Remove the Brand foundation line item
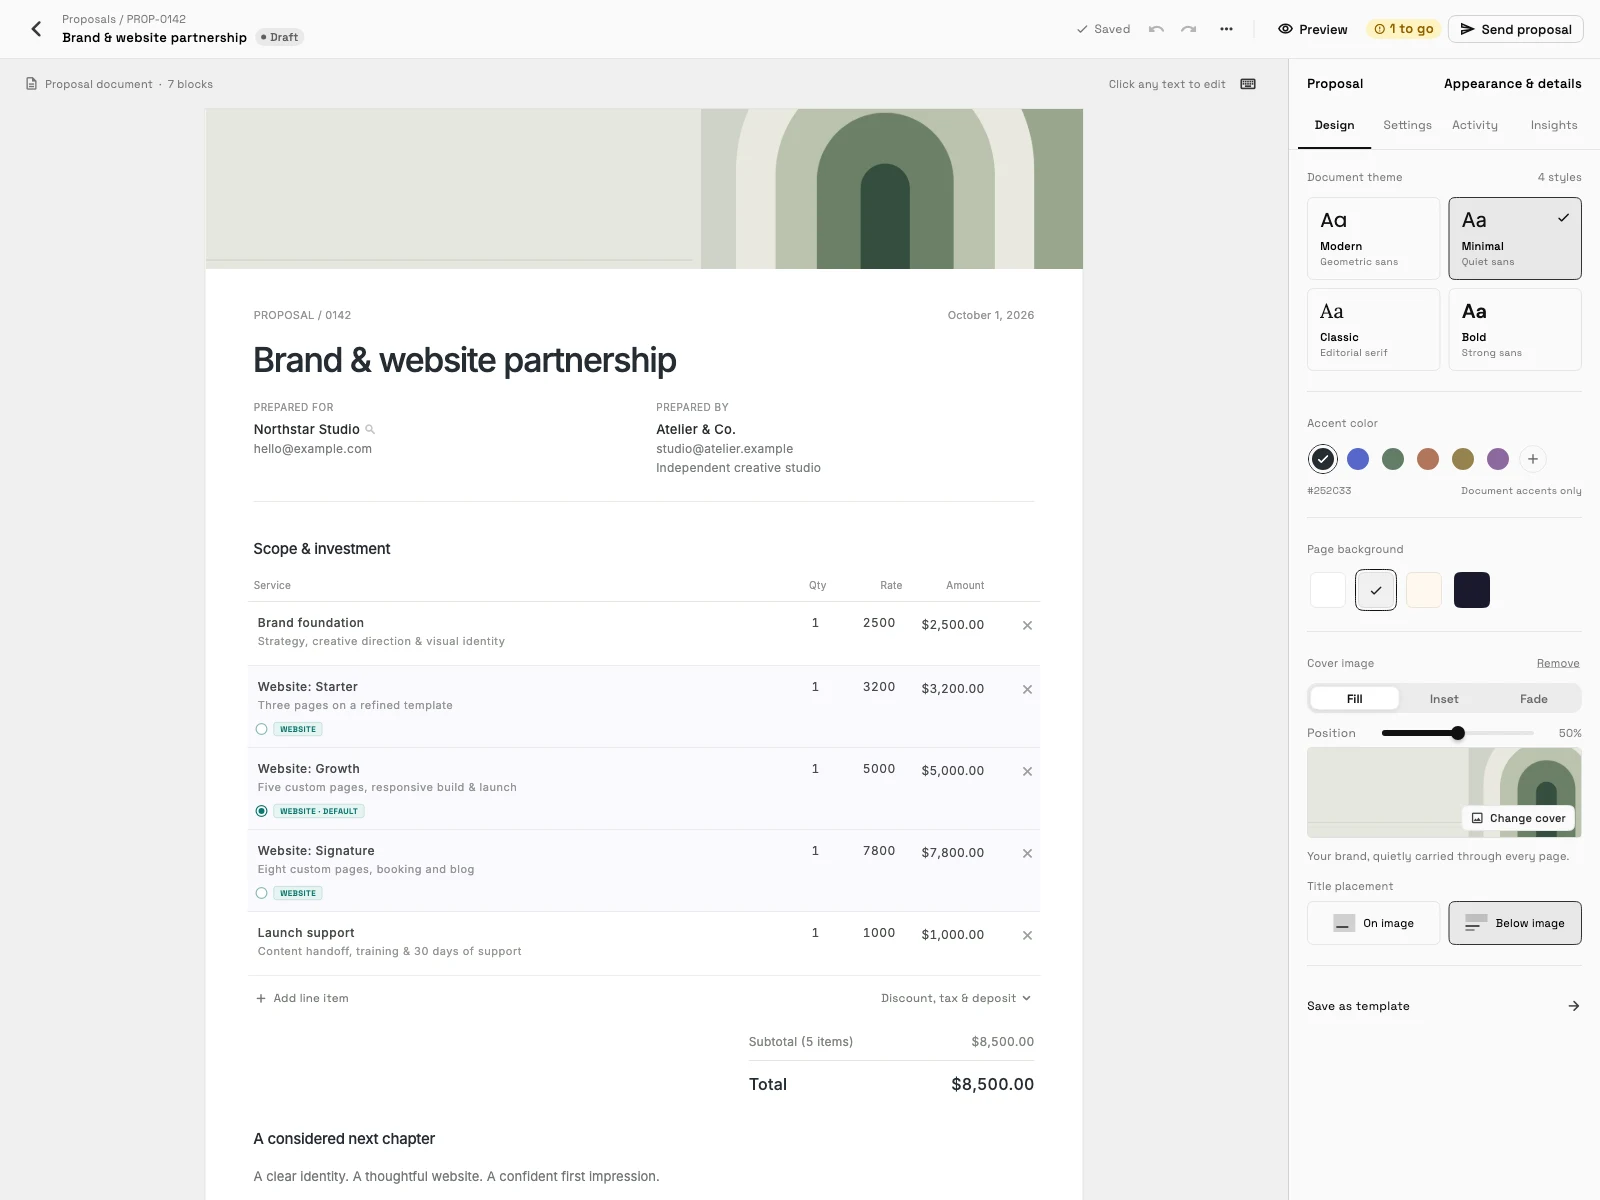Image resolution: width=1600 pixels, height=1200 pixels. coord(1027,625)
